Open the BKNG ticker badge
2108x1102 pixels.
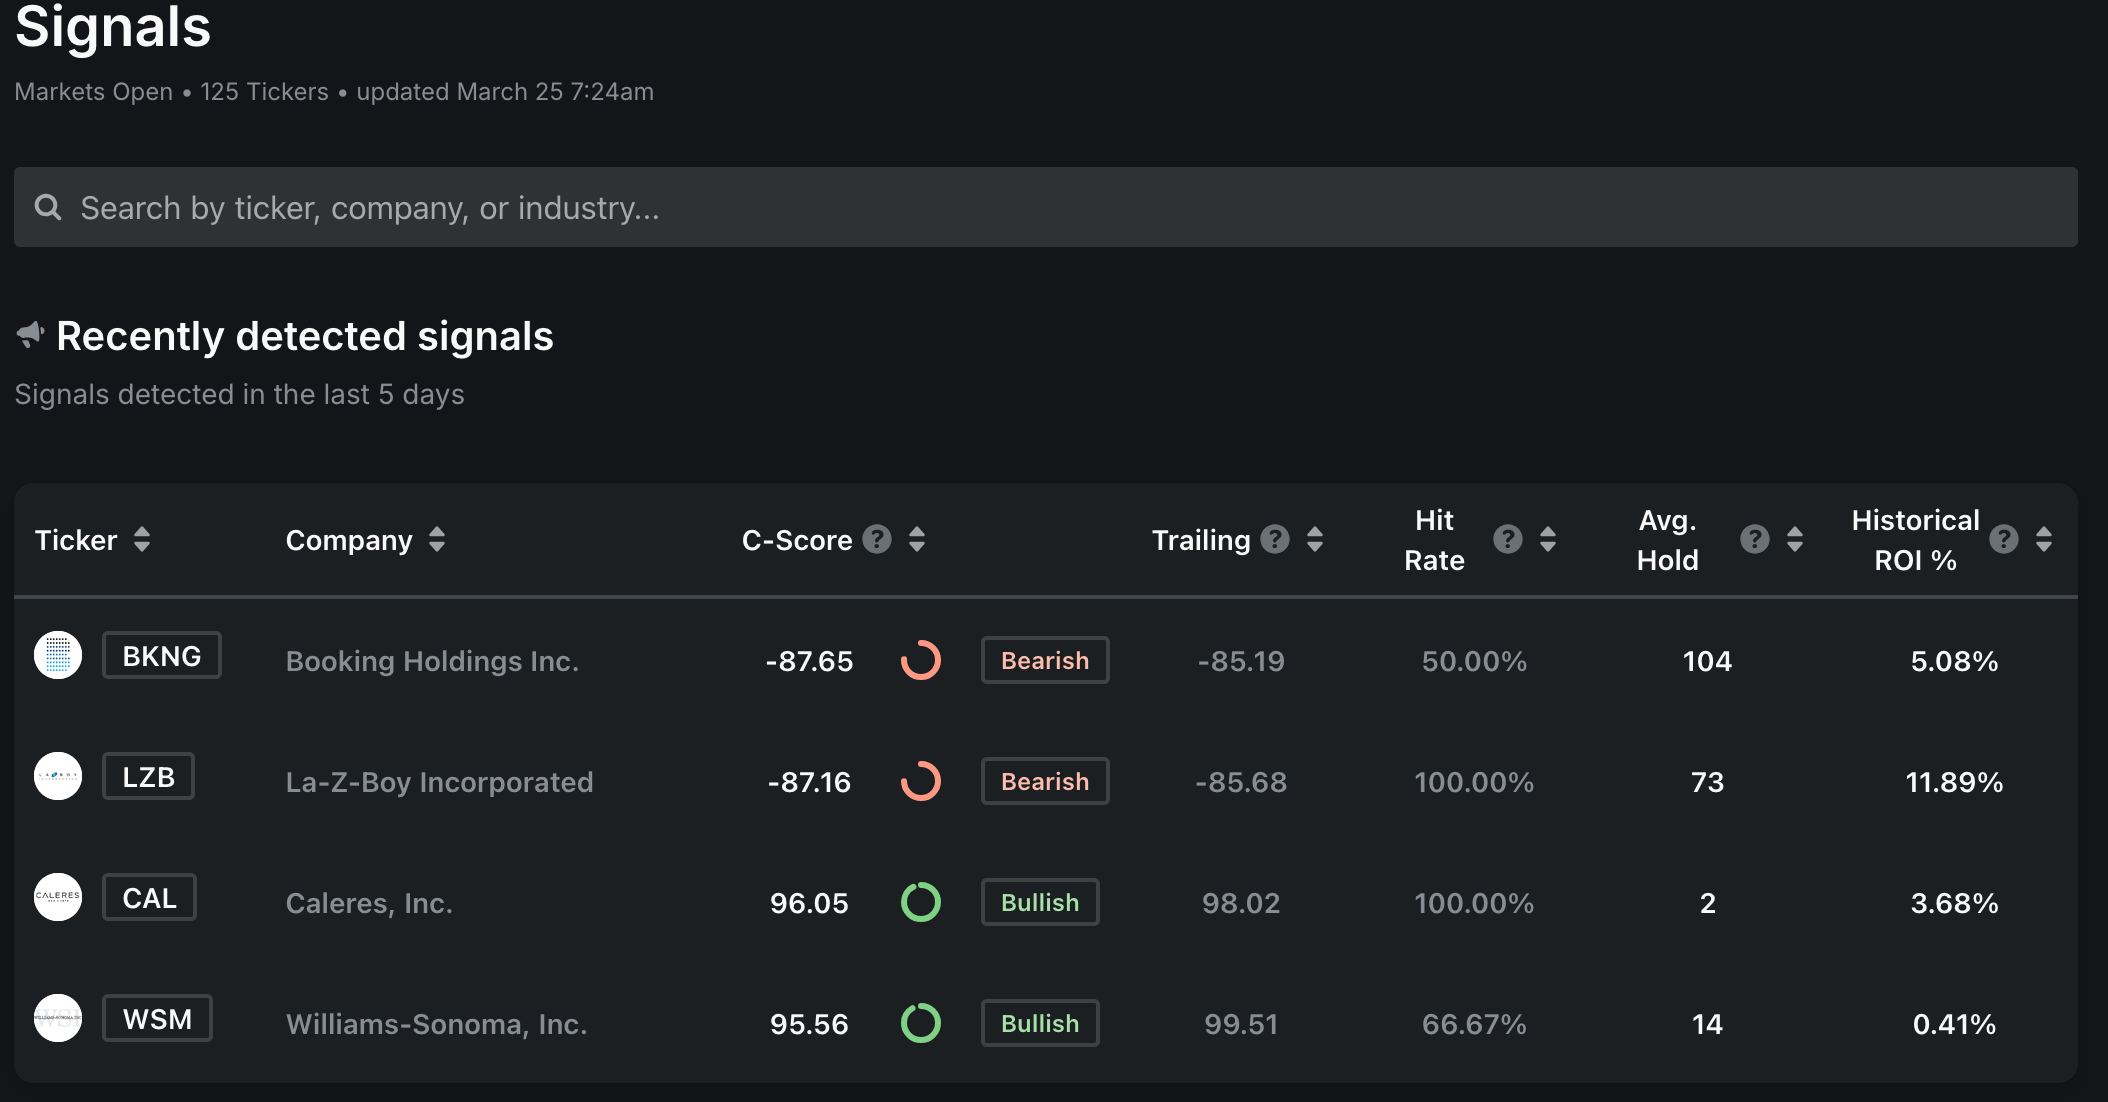point(162,655)
